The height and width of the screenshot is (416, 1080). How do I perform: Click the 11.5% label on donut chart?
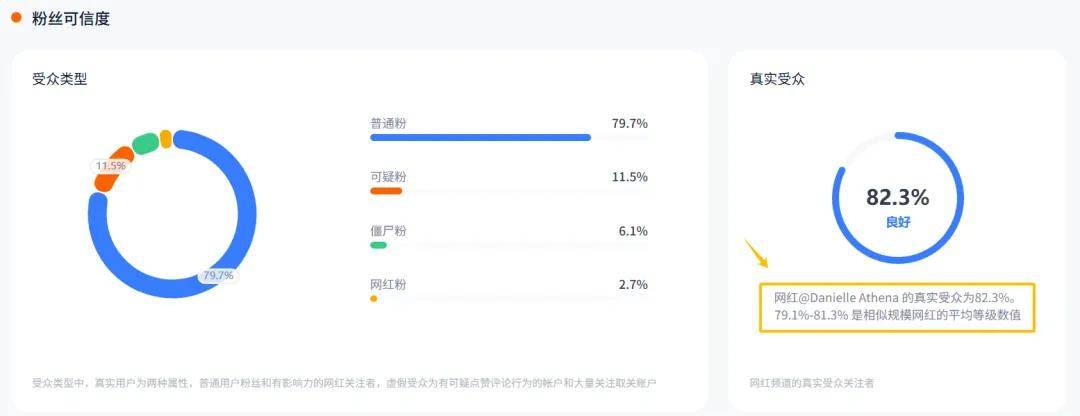111,166
